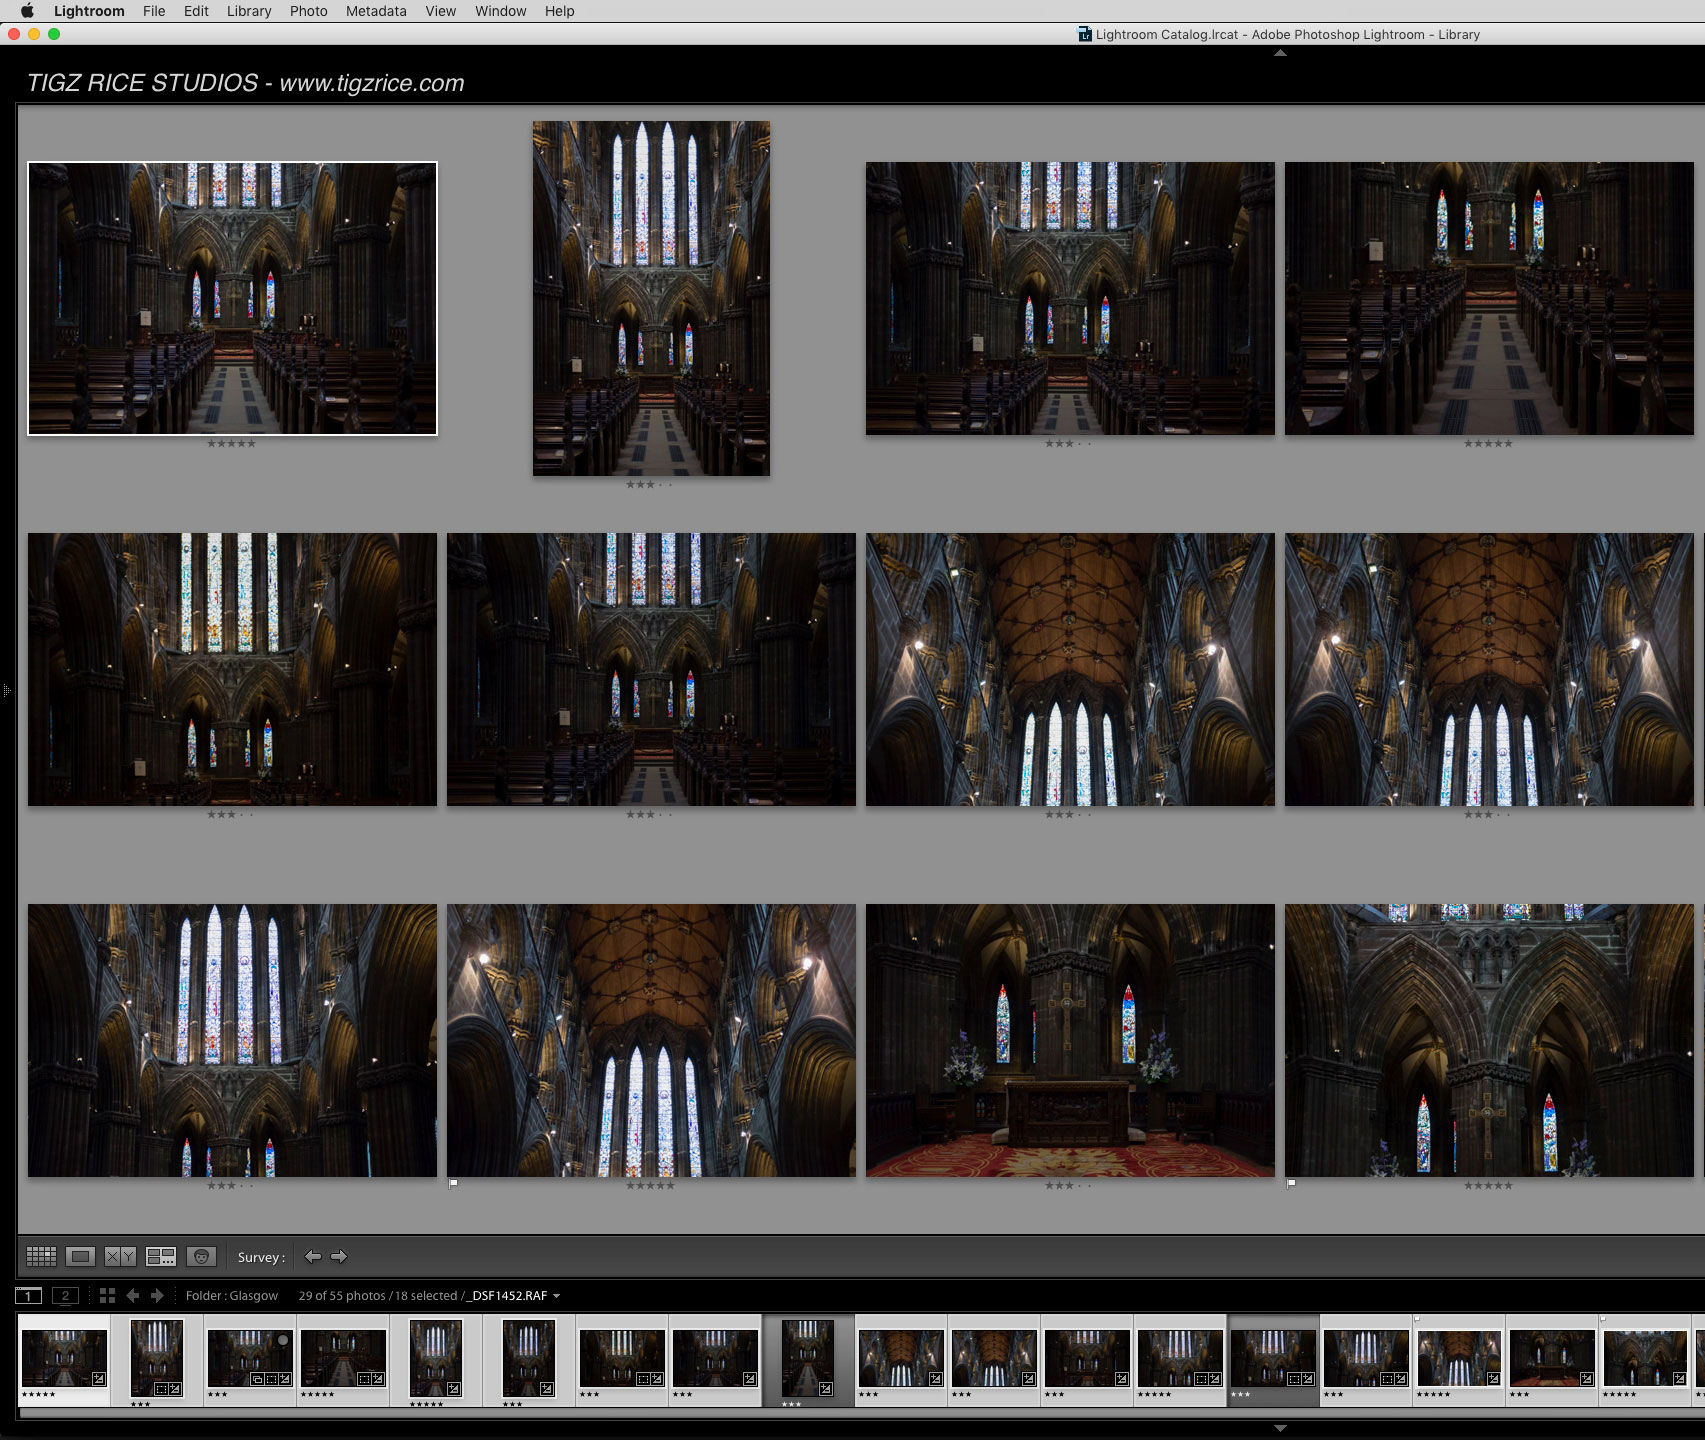Image resolution: width=1705 pixels, height=1440 pixels.
Task: Open the Library menu
Action: click(x=249, y=11)
